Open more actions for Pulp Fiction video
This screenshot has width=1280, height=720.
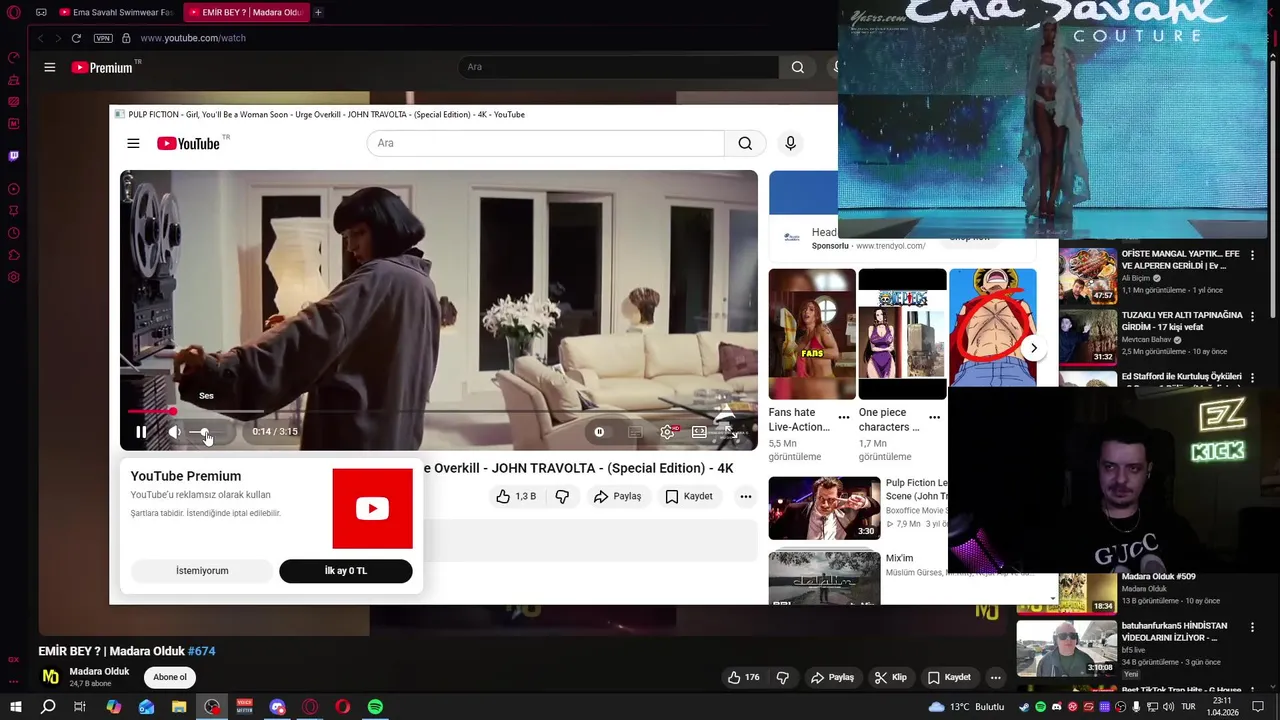pyautogui.click(x=745, y=496)
